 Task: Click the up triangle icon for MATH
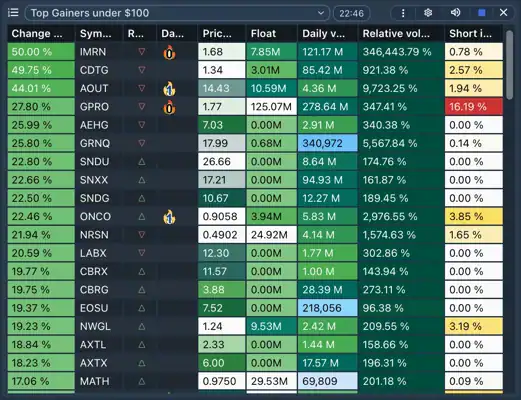point(142,381)
